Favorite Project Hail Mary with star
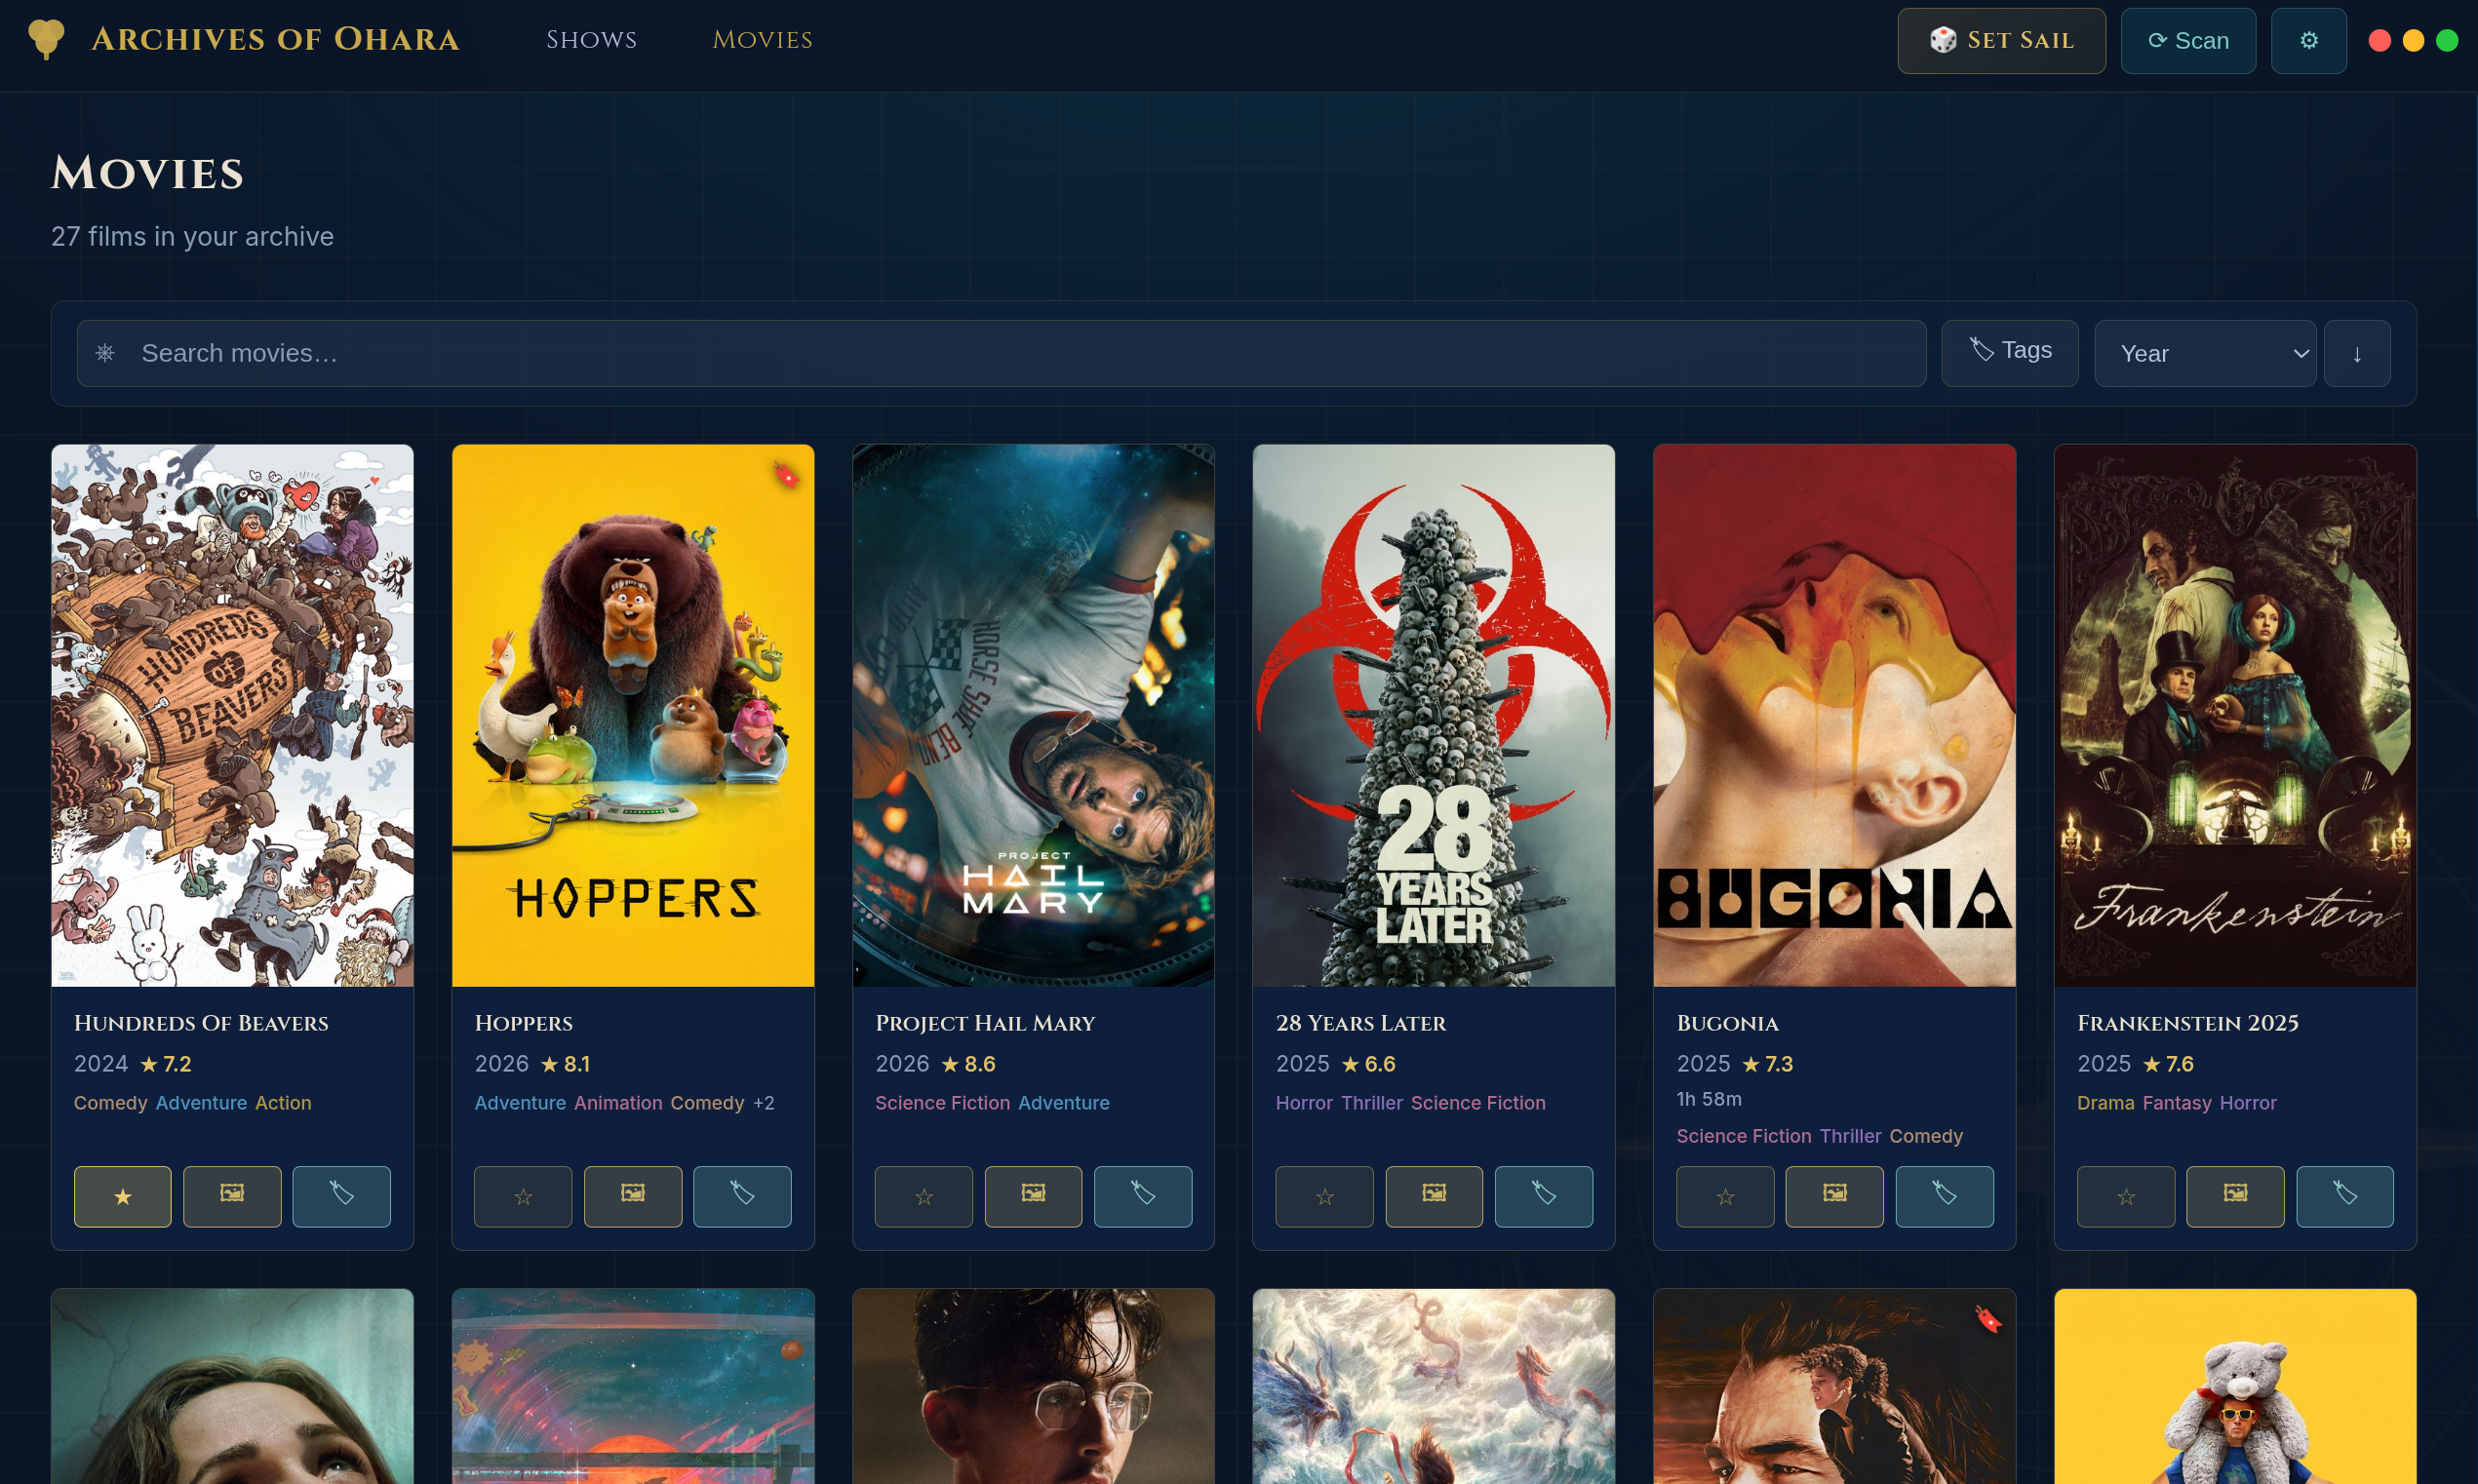 [x=924, y=1196]
